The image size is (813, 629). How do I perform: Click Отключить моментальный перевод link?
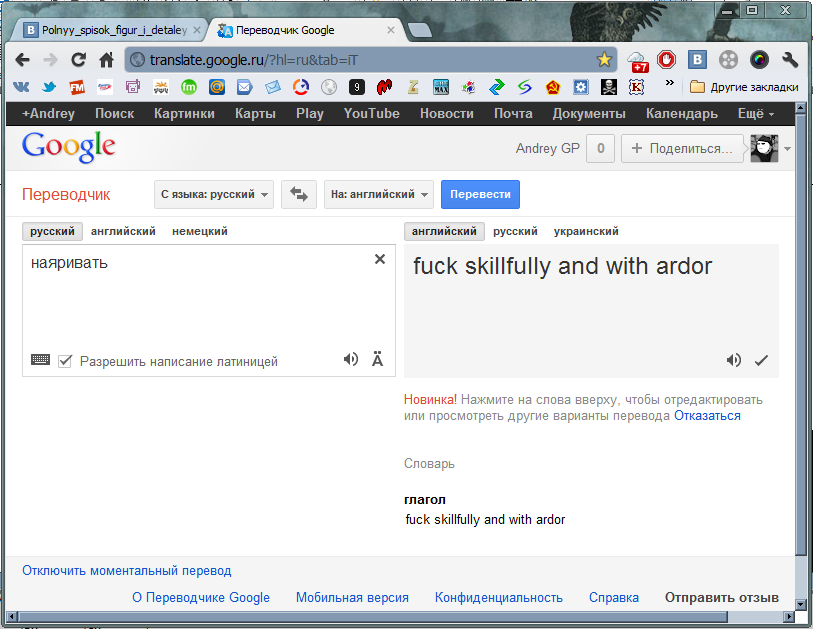127,571
